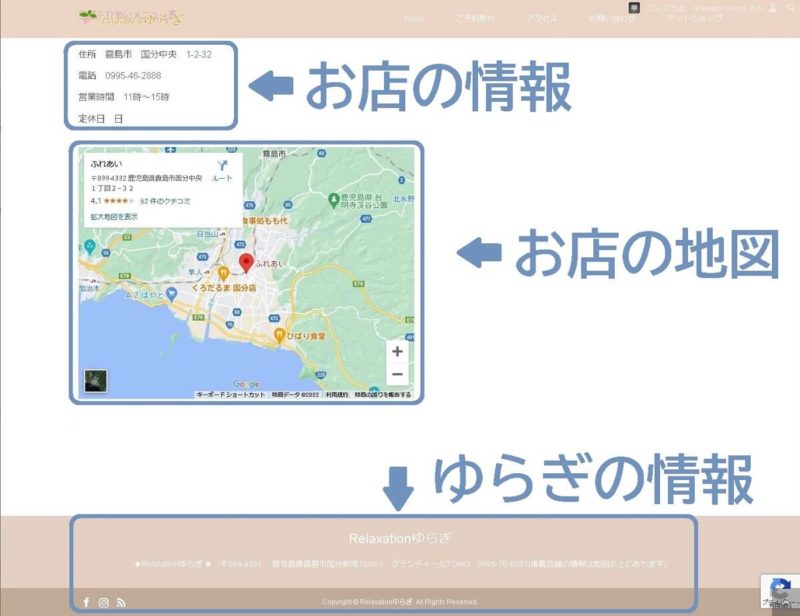Viewport: 800px width, 616px height.
Task: Select アクセス in the navigation bar
Action: 543,16
